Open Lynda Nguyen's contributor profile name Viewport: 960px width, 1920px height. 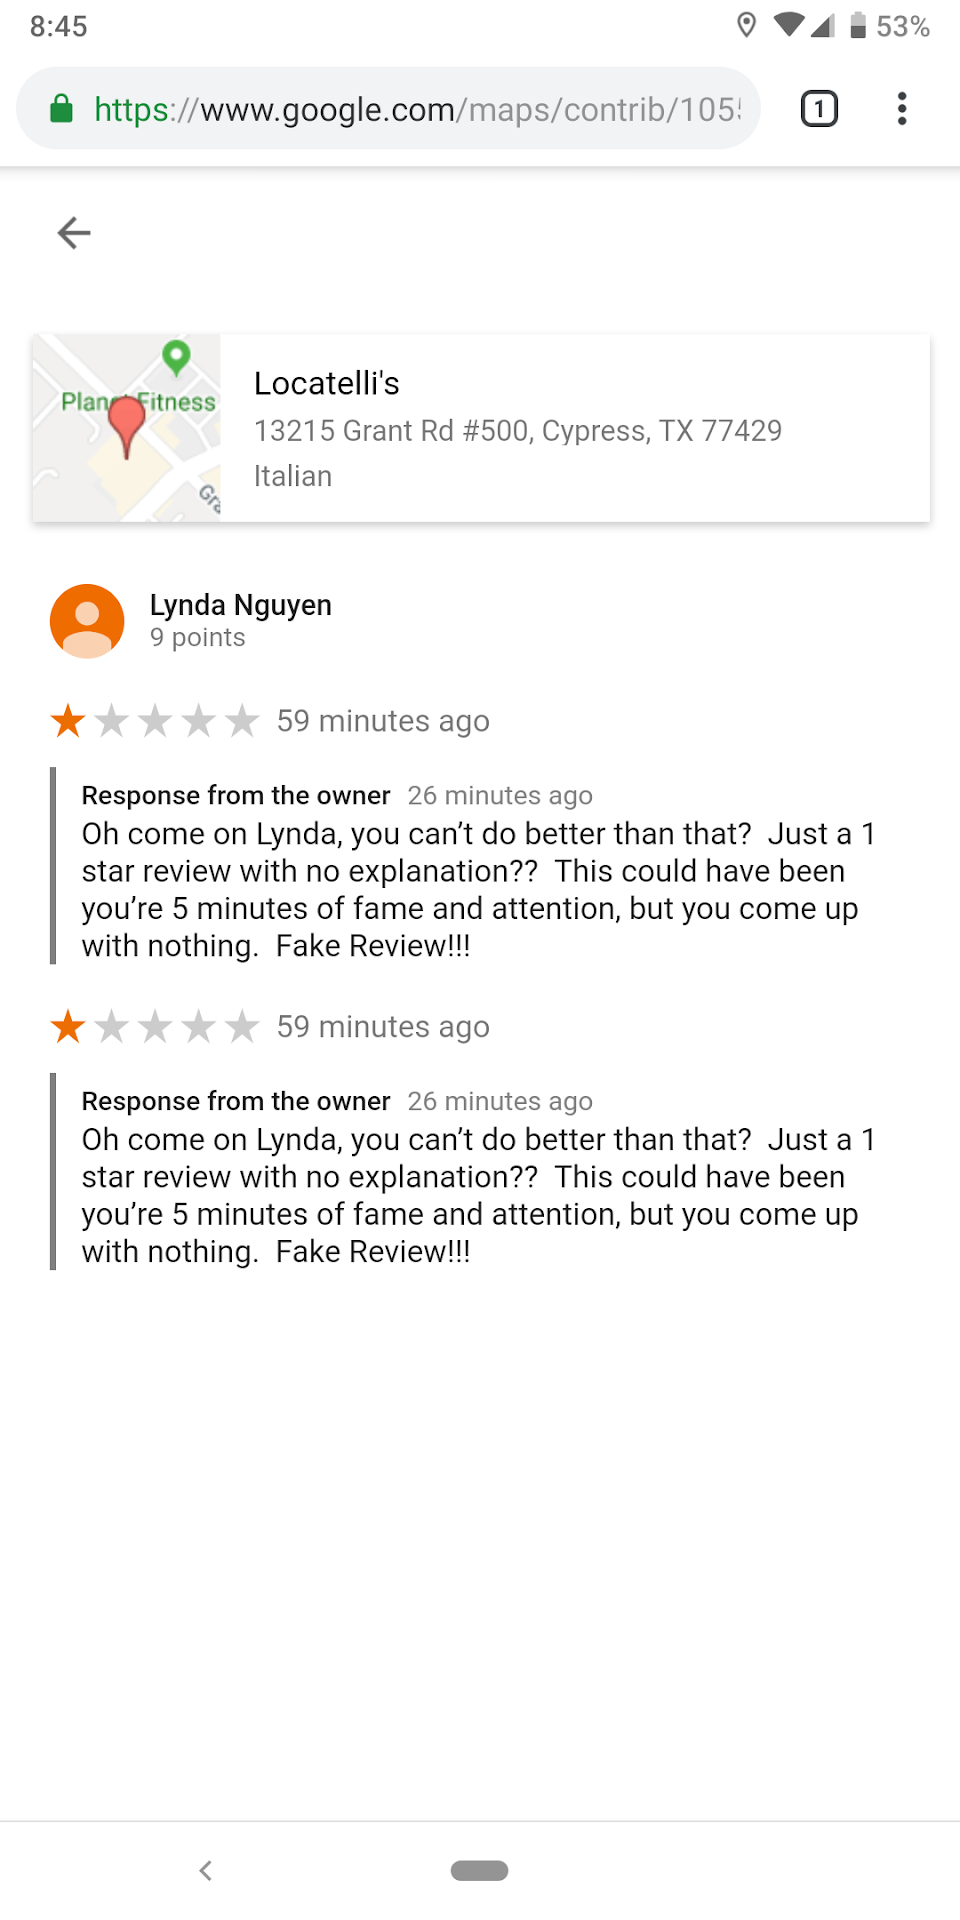pos(241,605)
